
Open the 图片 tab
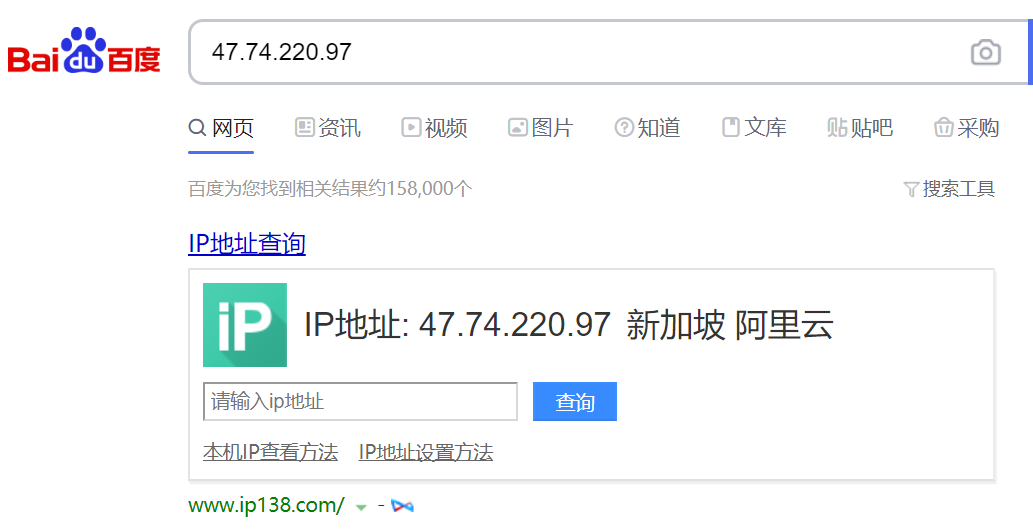click(x=540, y=128)
